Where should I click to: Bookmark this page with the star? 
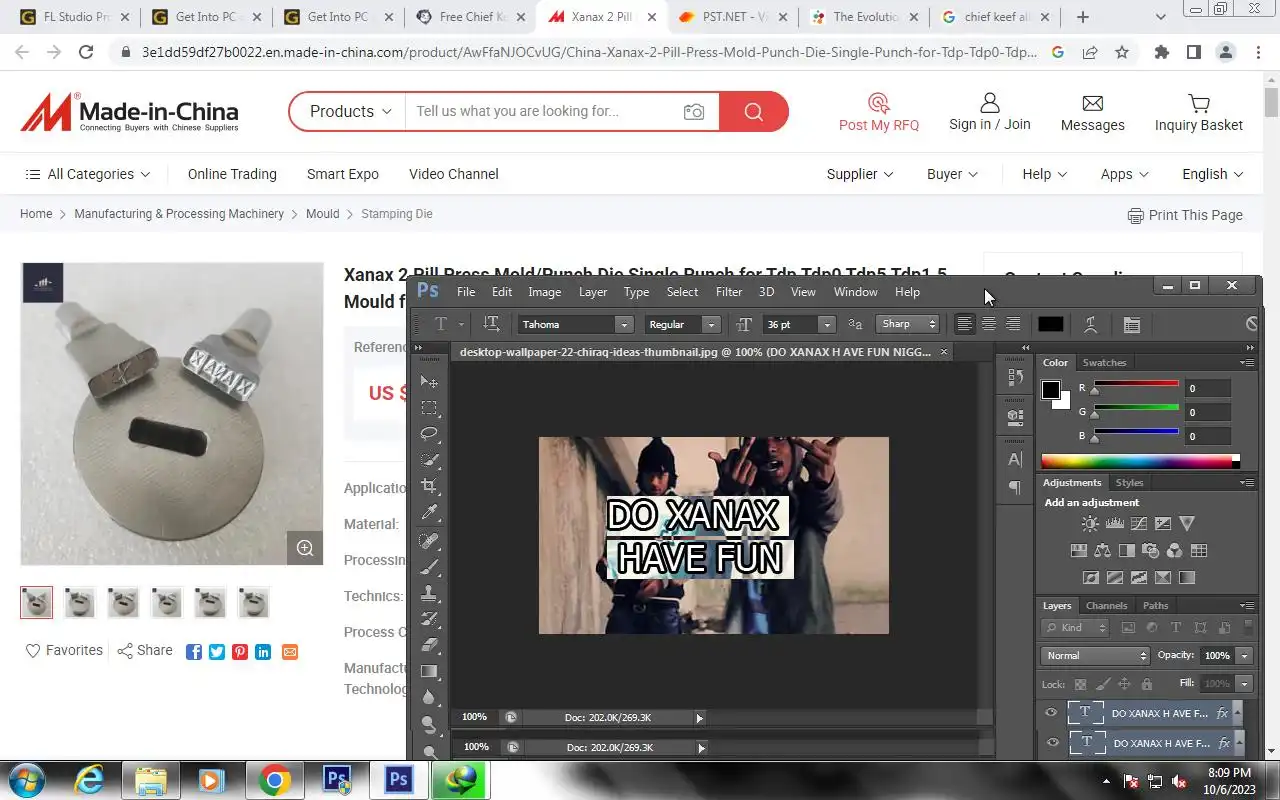(1122, 52)
